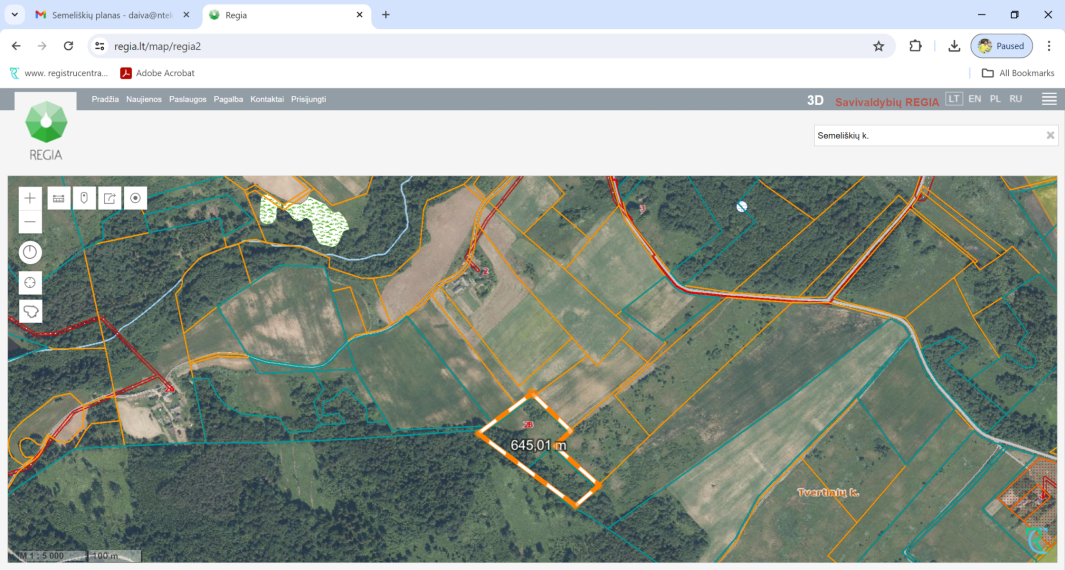This screenshot has height=570, width=1065.
Task: Activate the circular target tool in map toolbar
Action: coord(135,198)
